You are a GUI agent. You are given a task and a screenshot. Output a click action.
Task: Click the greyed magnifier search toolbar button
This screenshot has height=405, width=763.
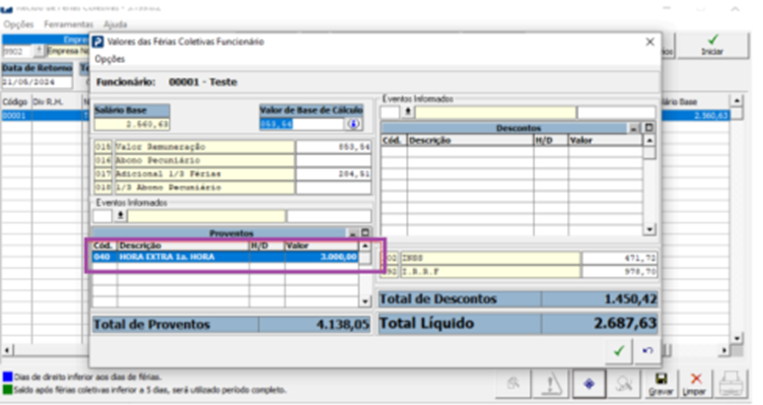[624, 384]
